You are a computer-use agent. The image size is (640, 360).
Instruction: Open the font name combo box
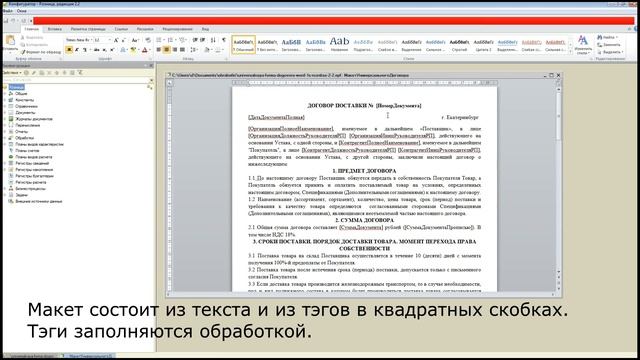tap(79, 40)
